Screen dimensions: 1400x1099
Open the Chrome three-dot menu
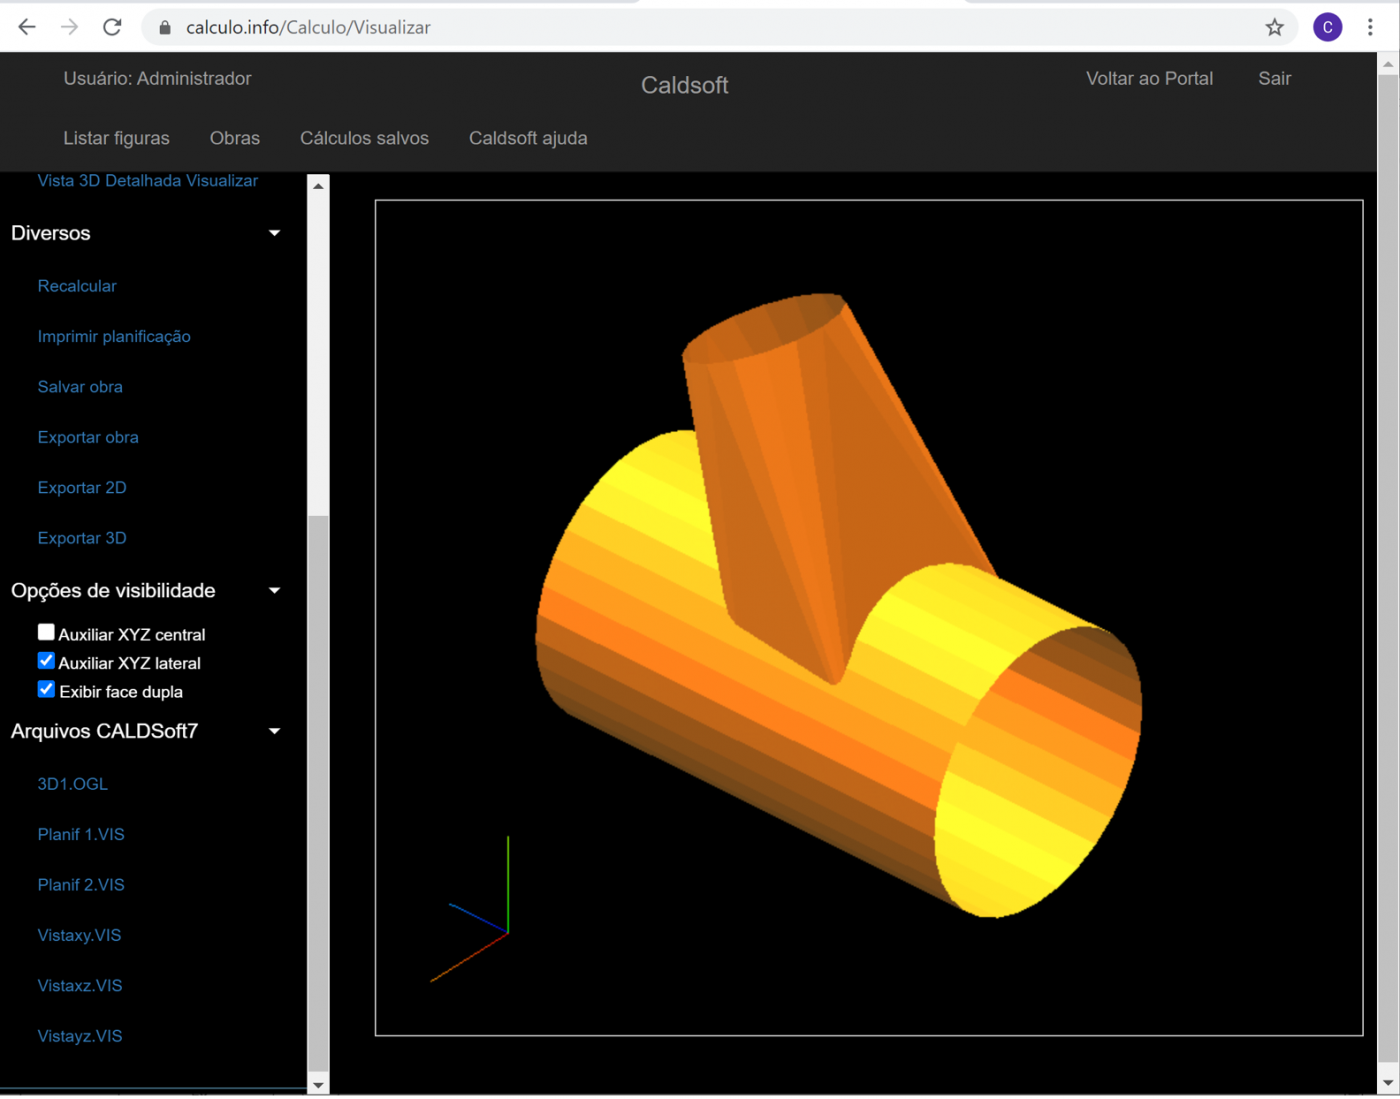pyautogui.click(x=1370, y=27)
